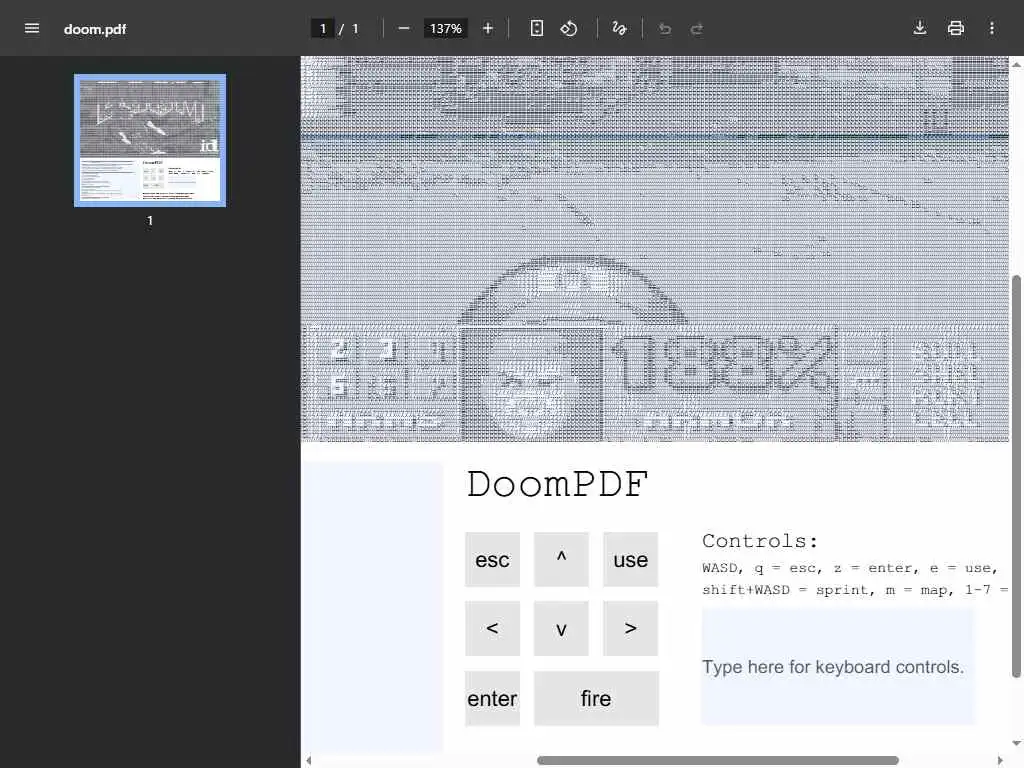1024x768 pixels.
Task: Print the PDF document
Action: point(955,28)
